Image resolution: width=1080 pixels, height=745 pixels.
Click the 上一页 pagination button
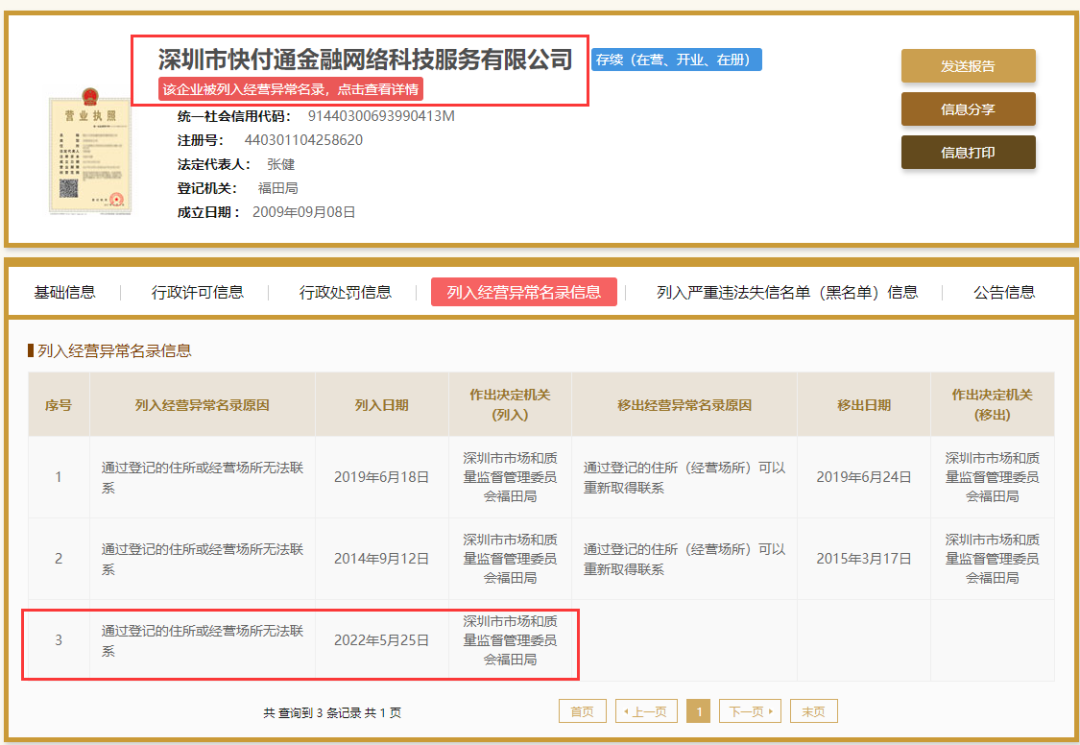[x=646, y=711]
